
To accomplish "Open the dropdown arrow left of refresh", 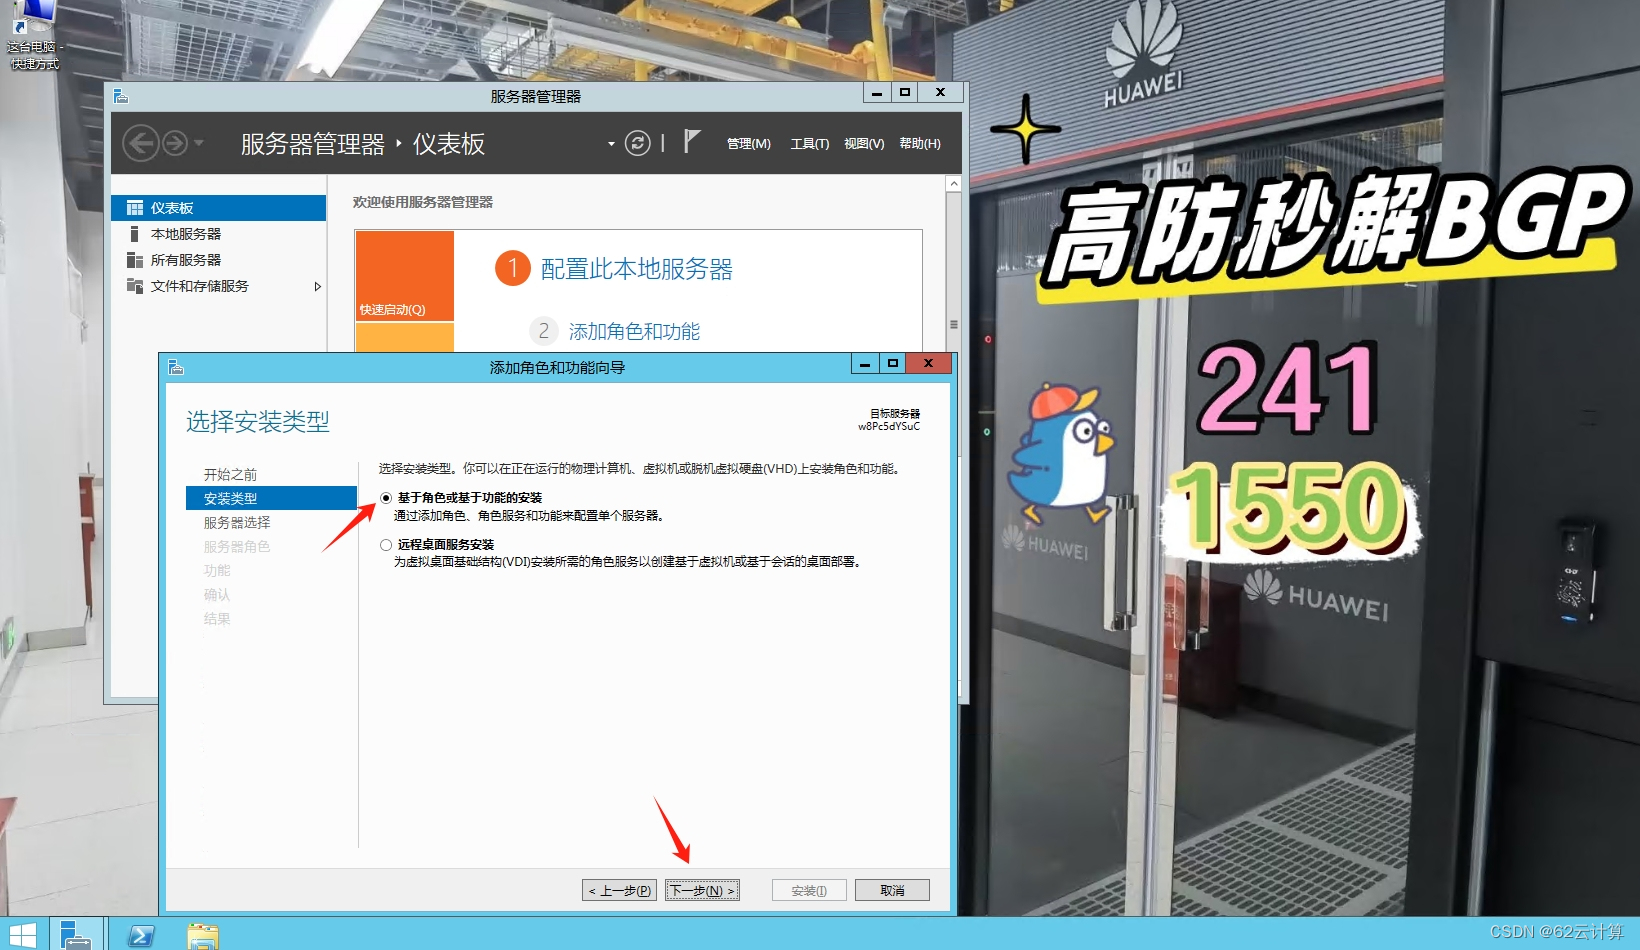I will [611, 144].
